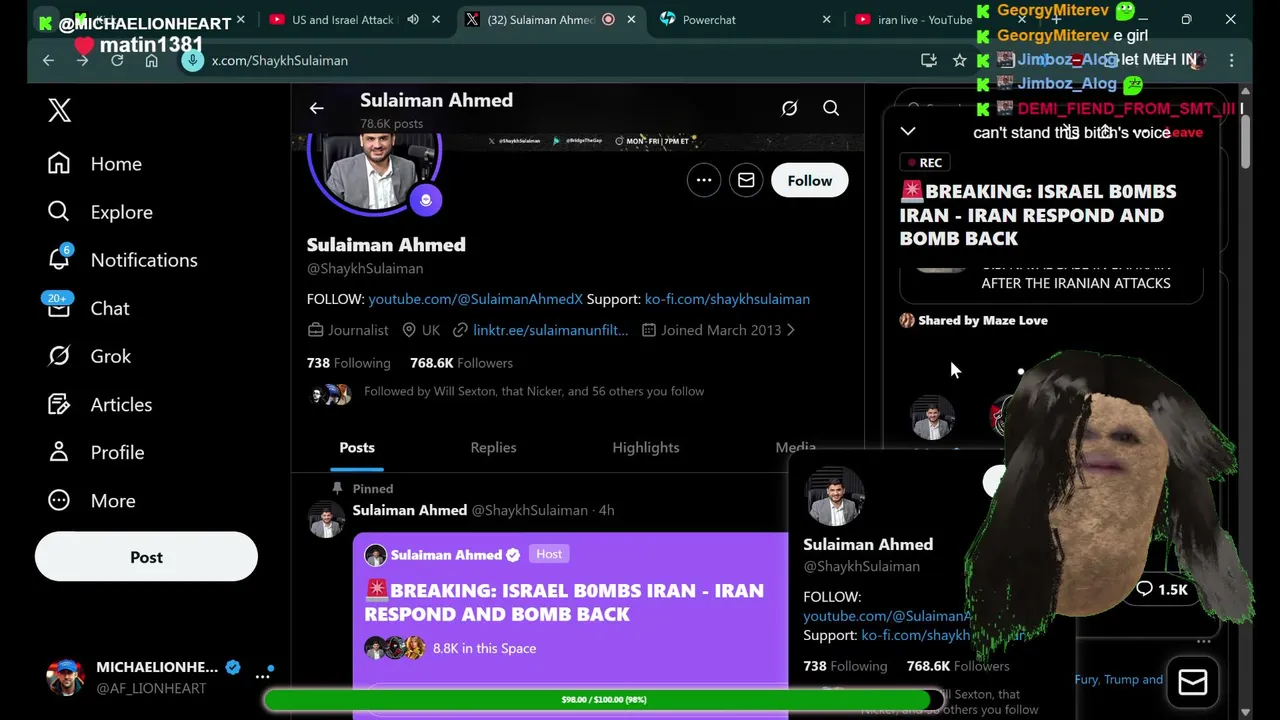1280x720 pixels.
Task: Open the browser three-dot menu
Action: coord(1232,60)
